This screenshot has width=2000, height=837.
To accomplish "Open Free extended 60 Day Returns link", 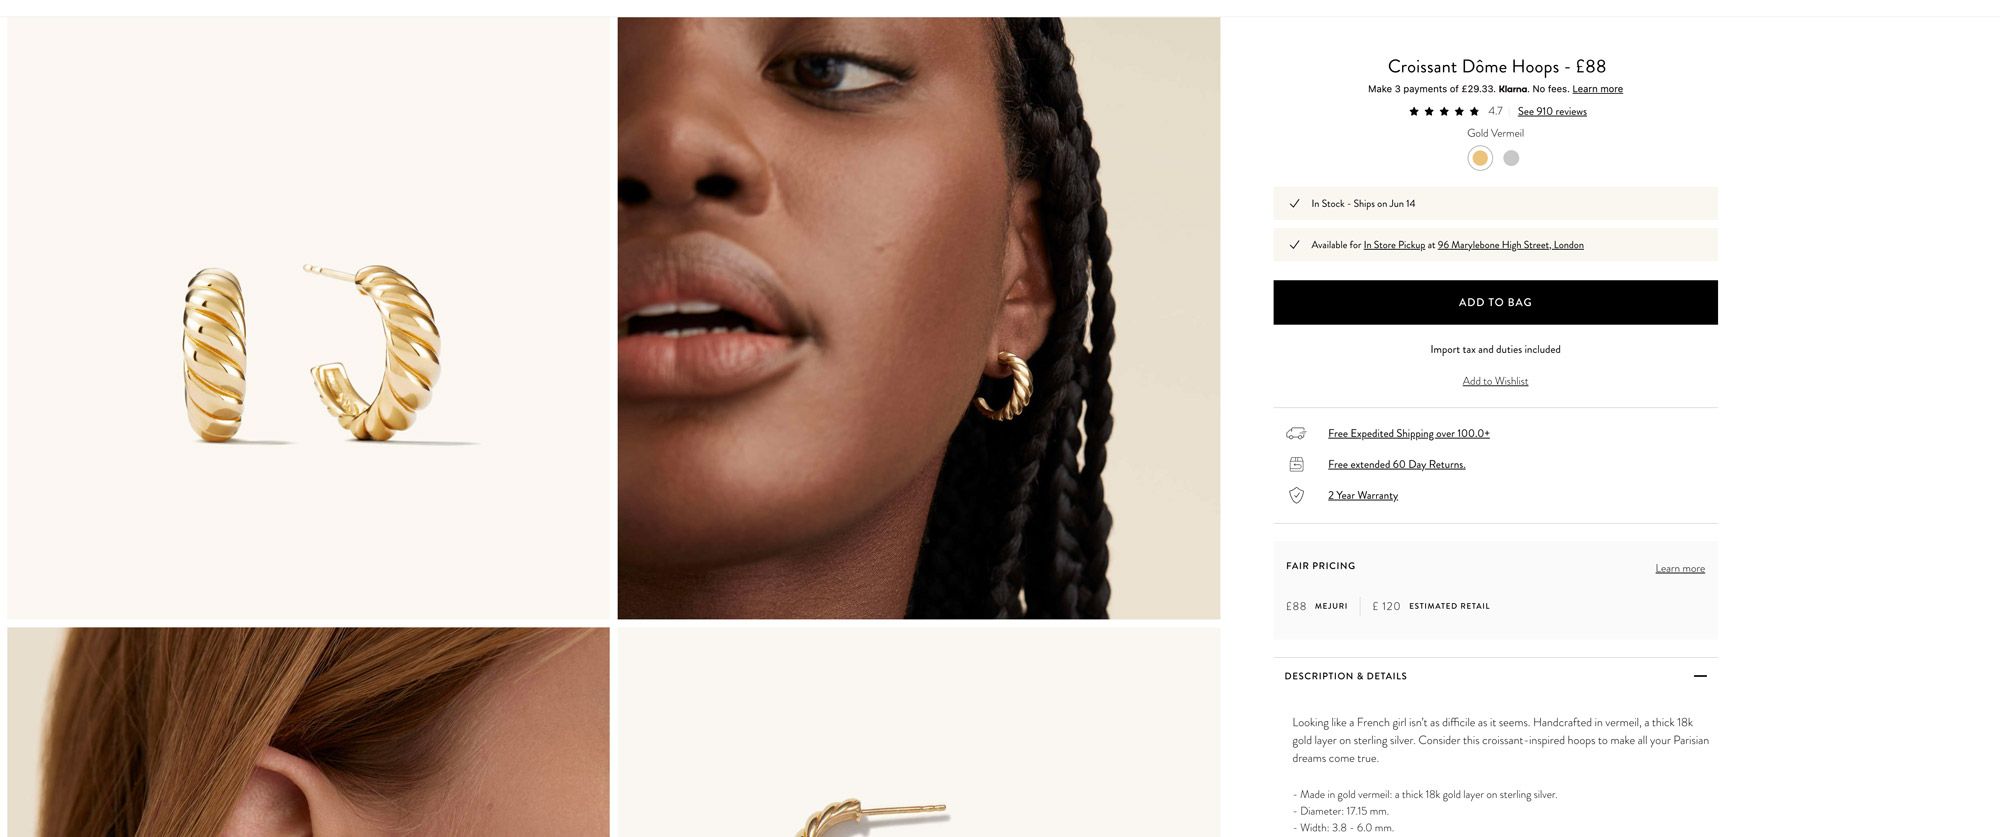I will [x=1396, y=464].
